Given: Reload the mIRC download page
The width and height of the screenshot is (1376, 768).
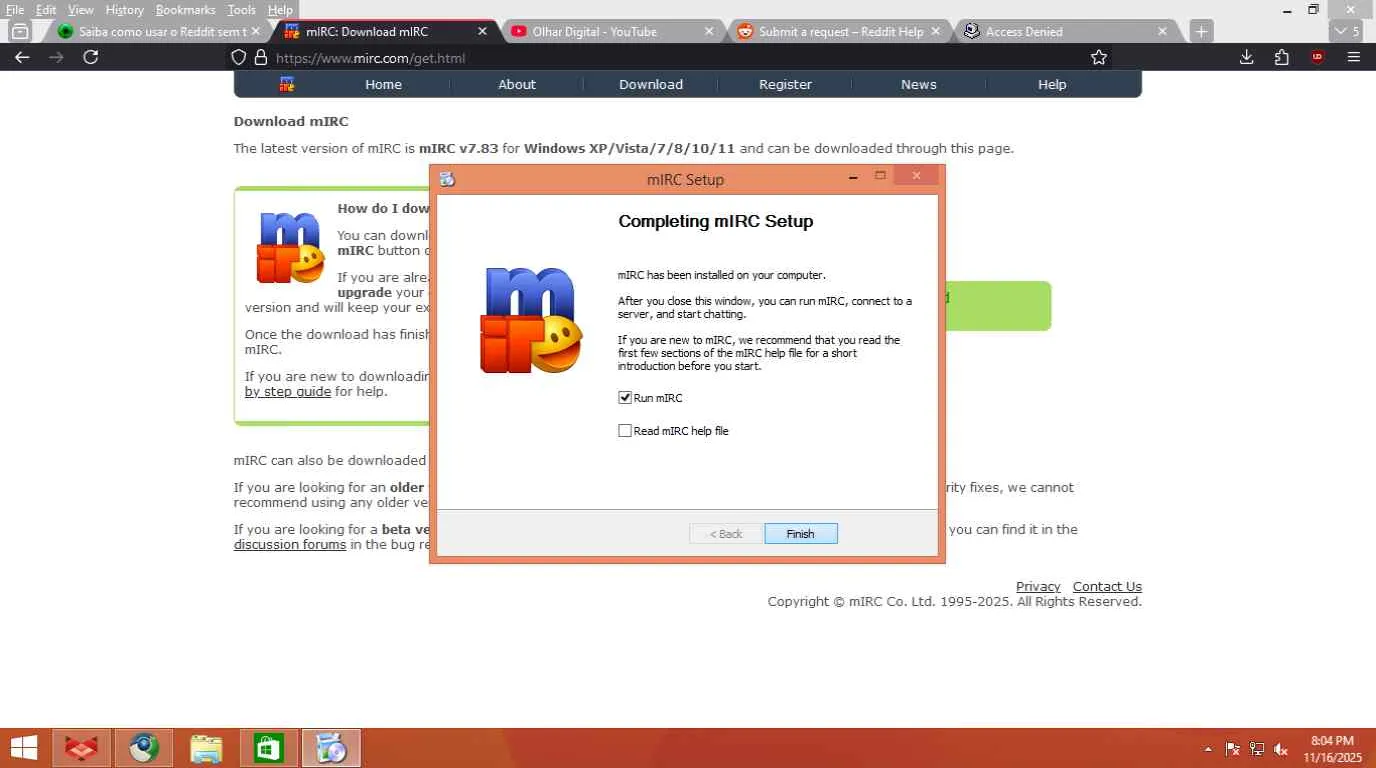Looking at the screenshot, I should pos(90,57).
